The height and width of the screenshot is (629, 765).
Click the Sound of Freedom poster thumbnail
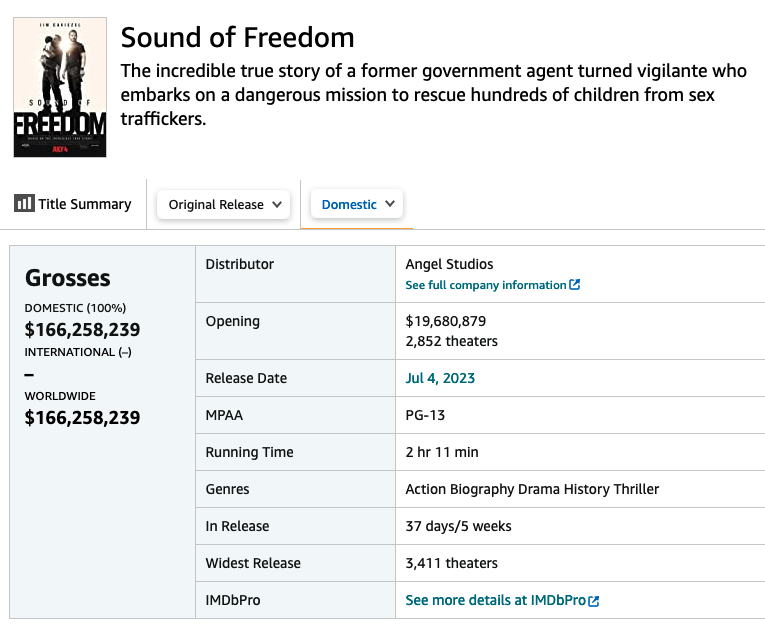point(60,88)
